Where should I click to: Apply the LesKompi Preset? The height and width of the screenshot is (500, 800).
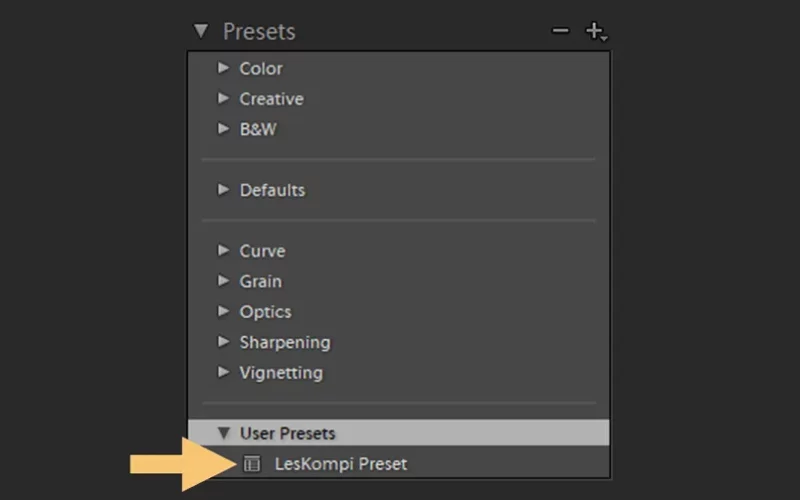(x=341, y=464)
